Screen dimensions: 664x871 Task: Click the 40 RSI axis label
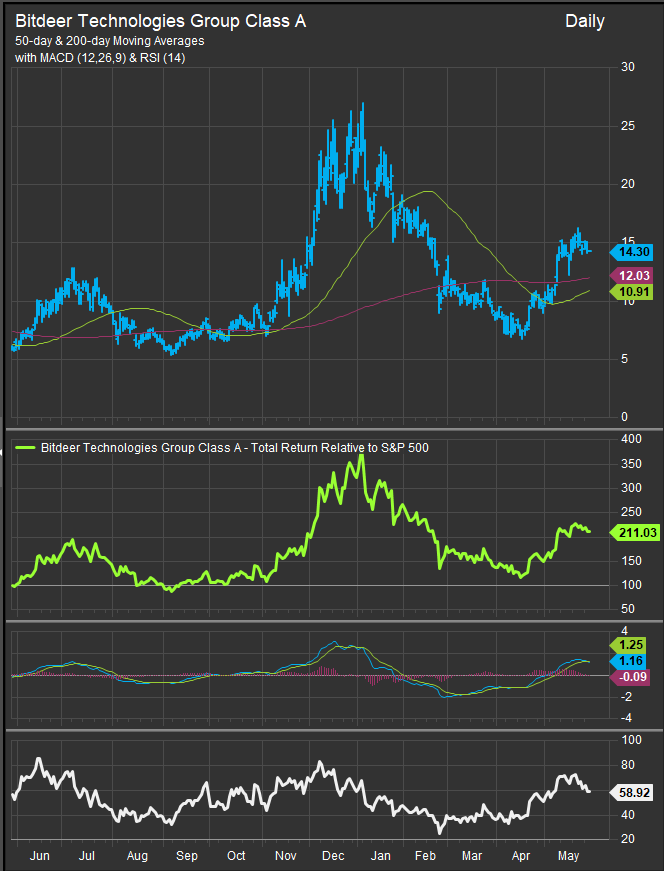coord(628,815)
